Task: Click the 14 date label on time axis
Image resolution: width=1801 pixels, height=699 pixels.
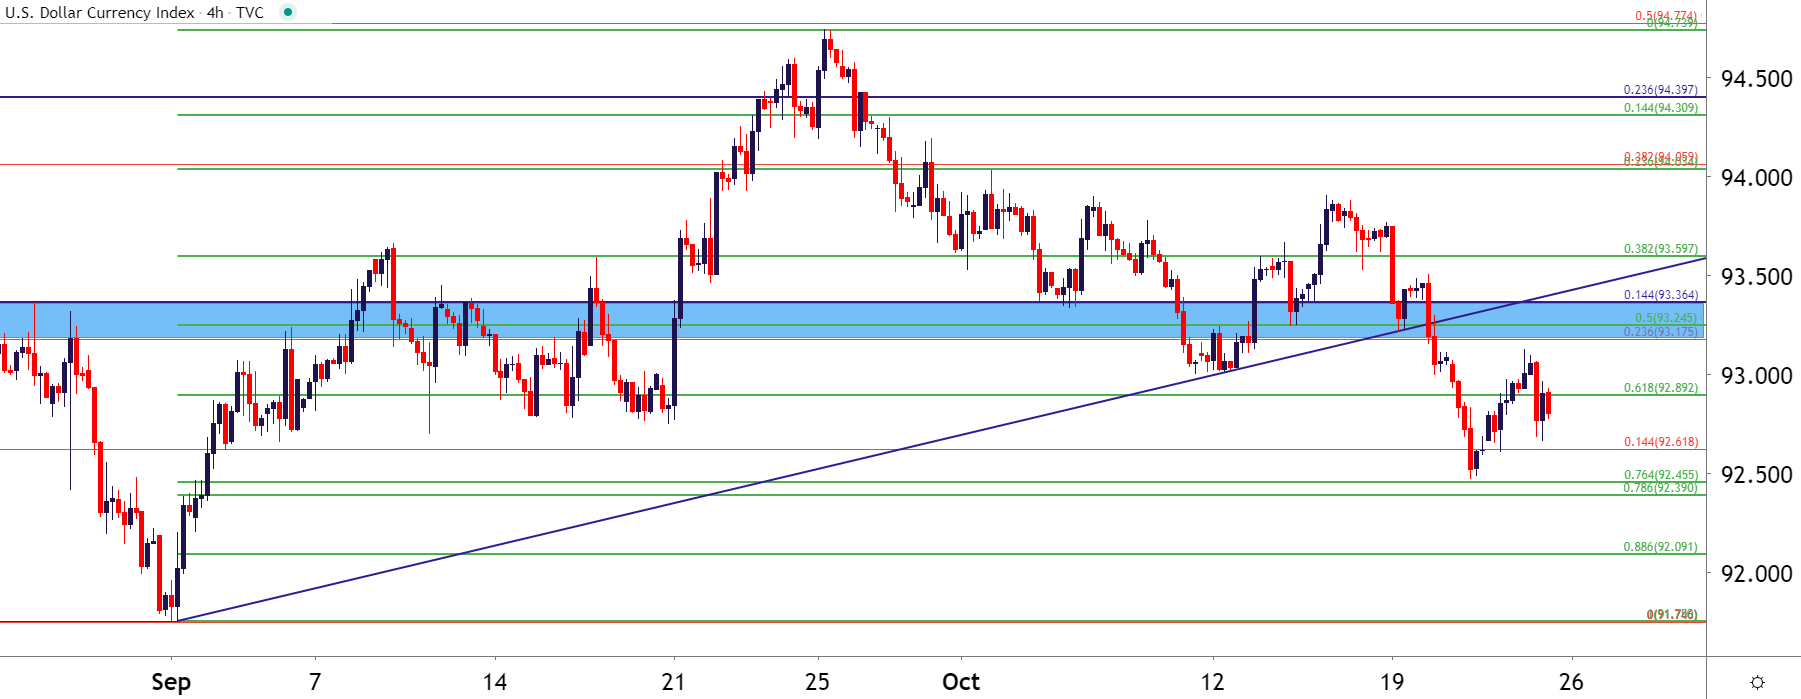Action: point(495,682)
